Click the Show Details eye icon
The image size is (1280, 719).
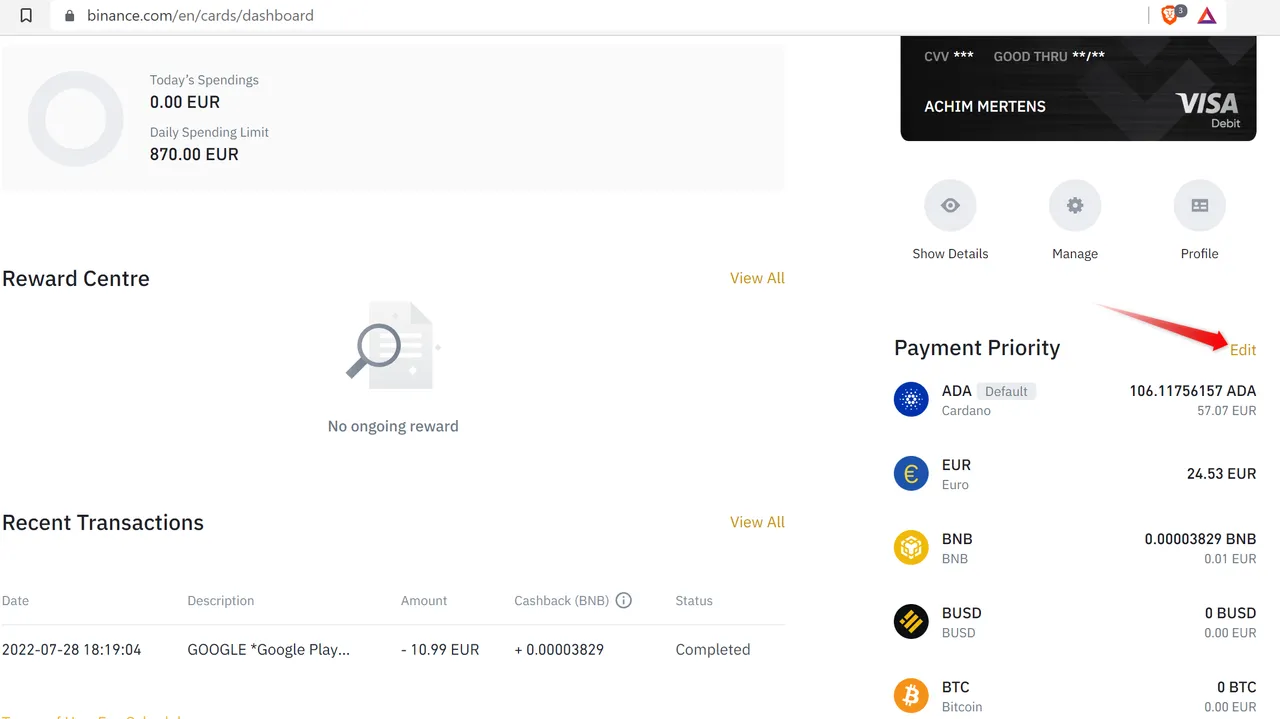pos(950,205)
